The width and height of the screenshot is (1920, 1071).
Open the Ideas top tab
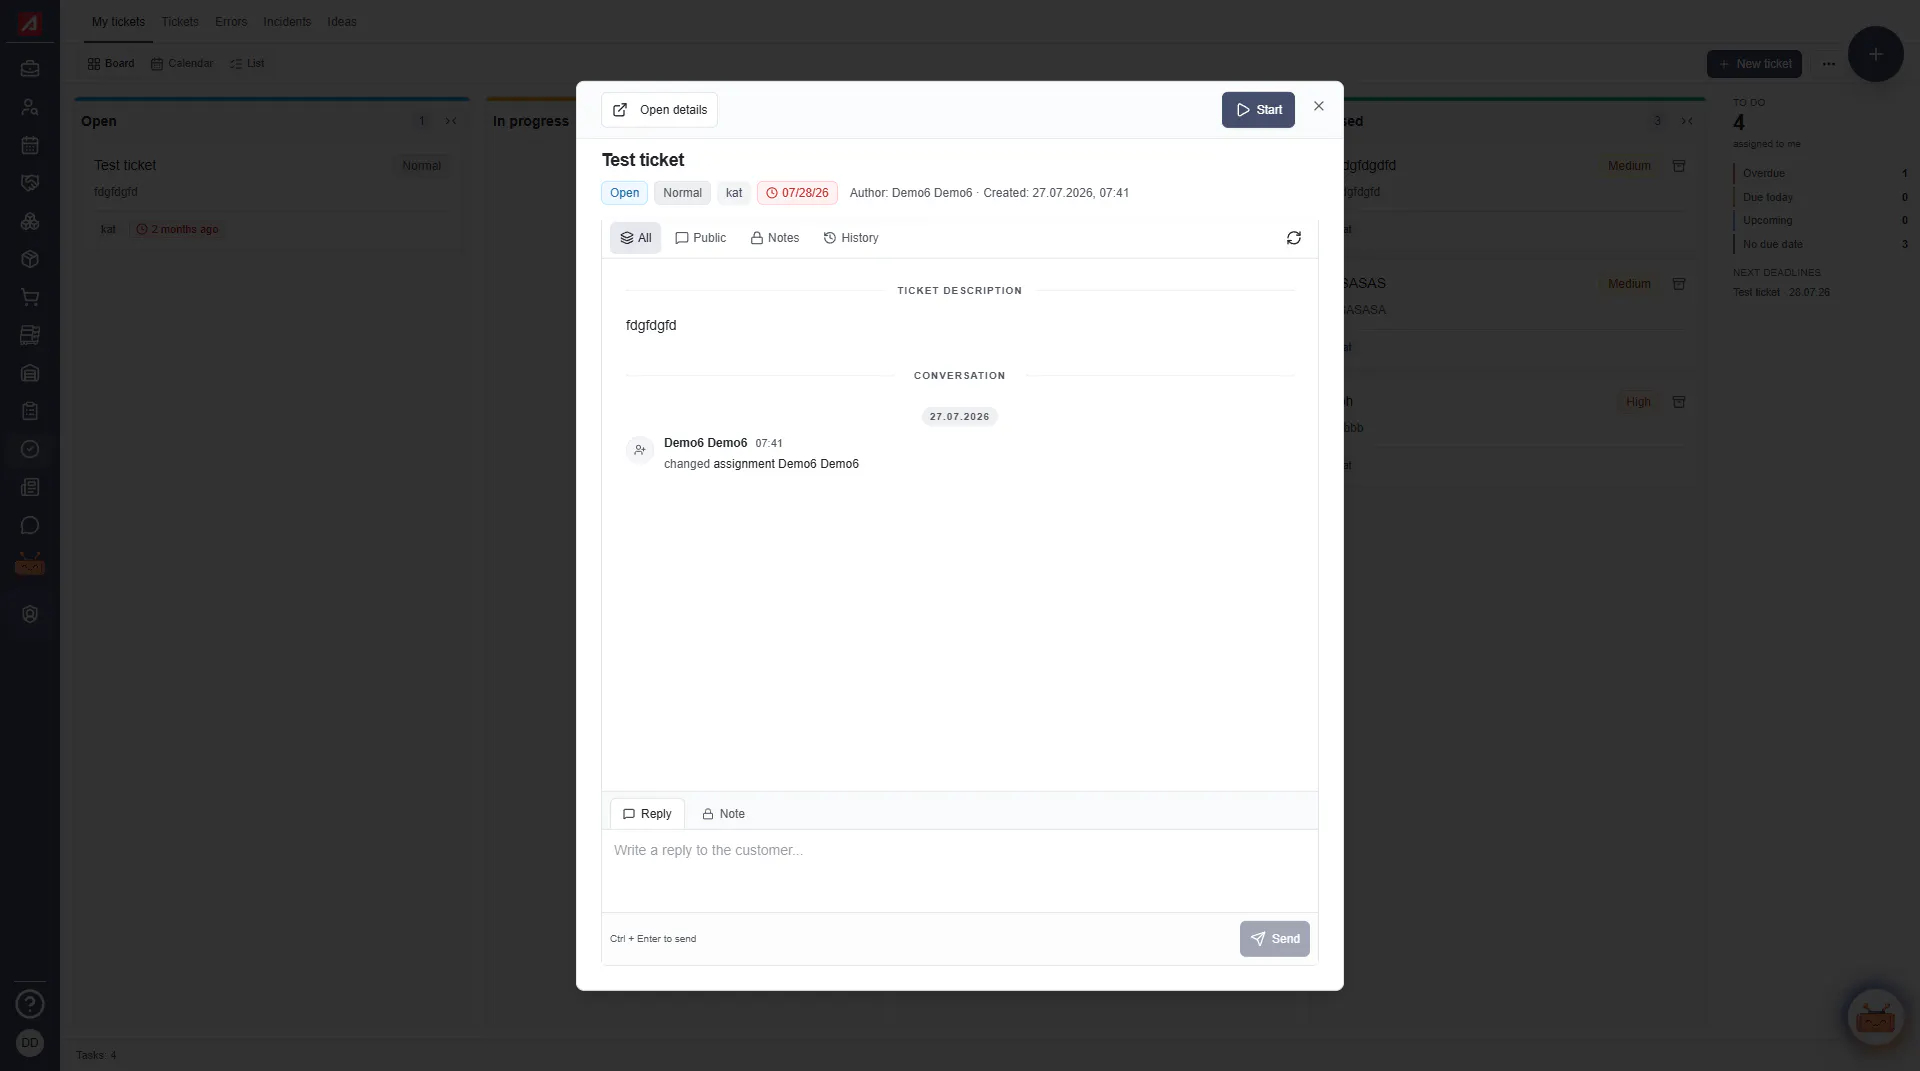[x=342, y=22]
